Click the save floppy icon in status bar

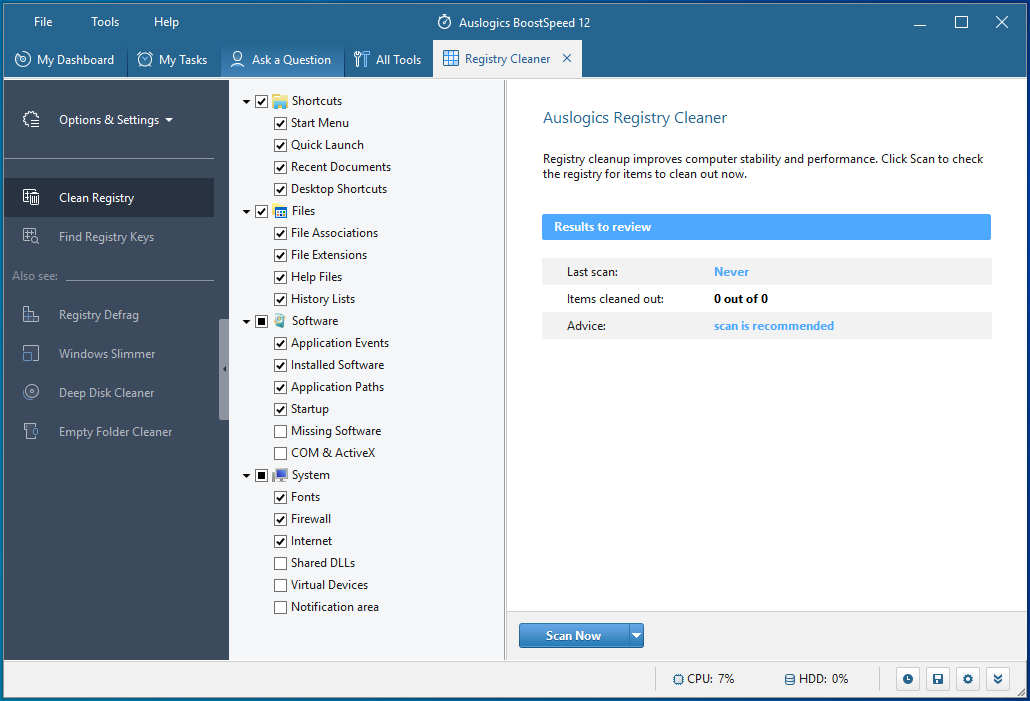pos(937,679)
